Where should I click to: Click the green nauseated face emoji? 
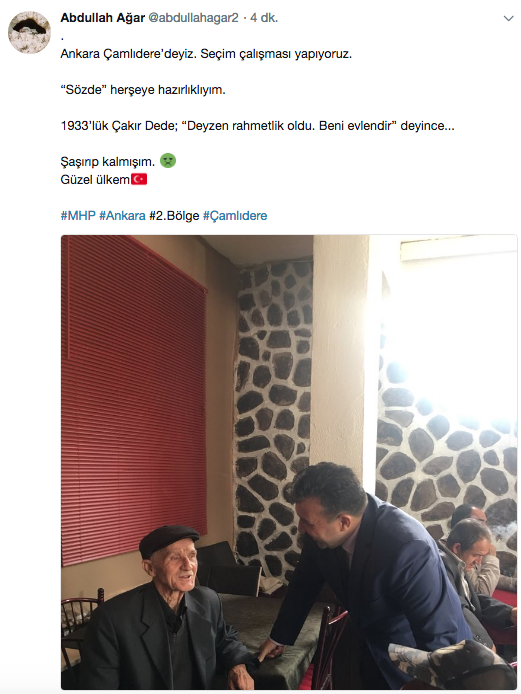pos(168,160)
